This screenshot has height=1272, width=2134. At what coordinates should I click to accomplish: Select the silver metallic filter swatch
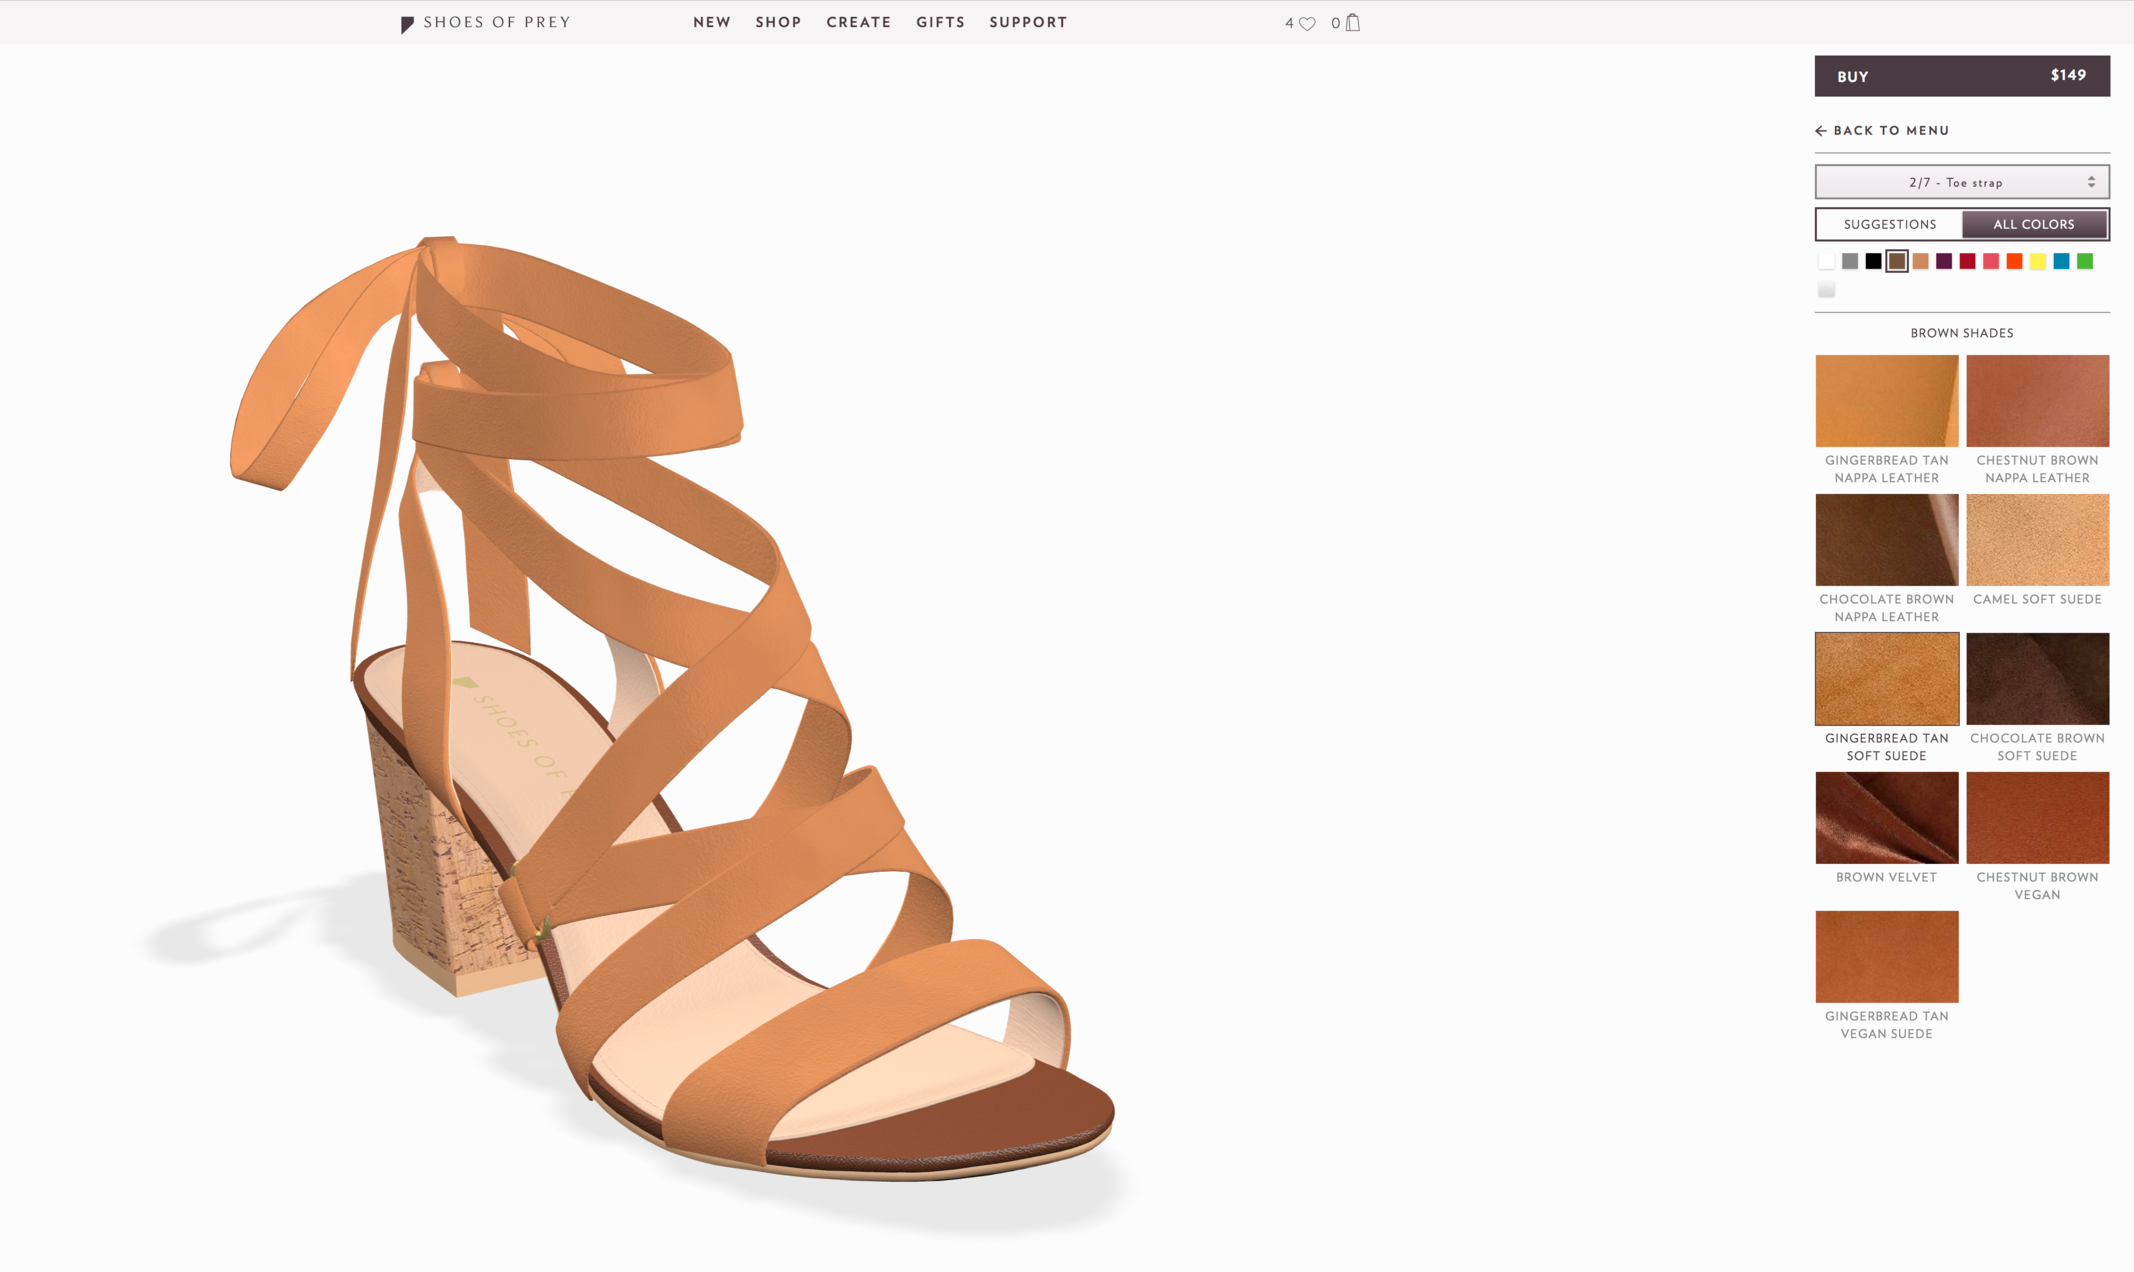point(1826,290)
